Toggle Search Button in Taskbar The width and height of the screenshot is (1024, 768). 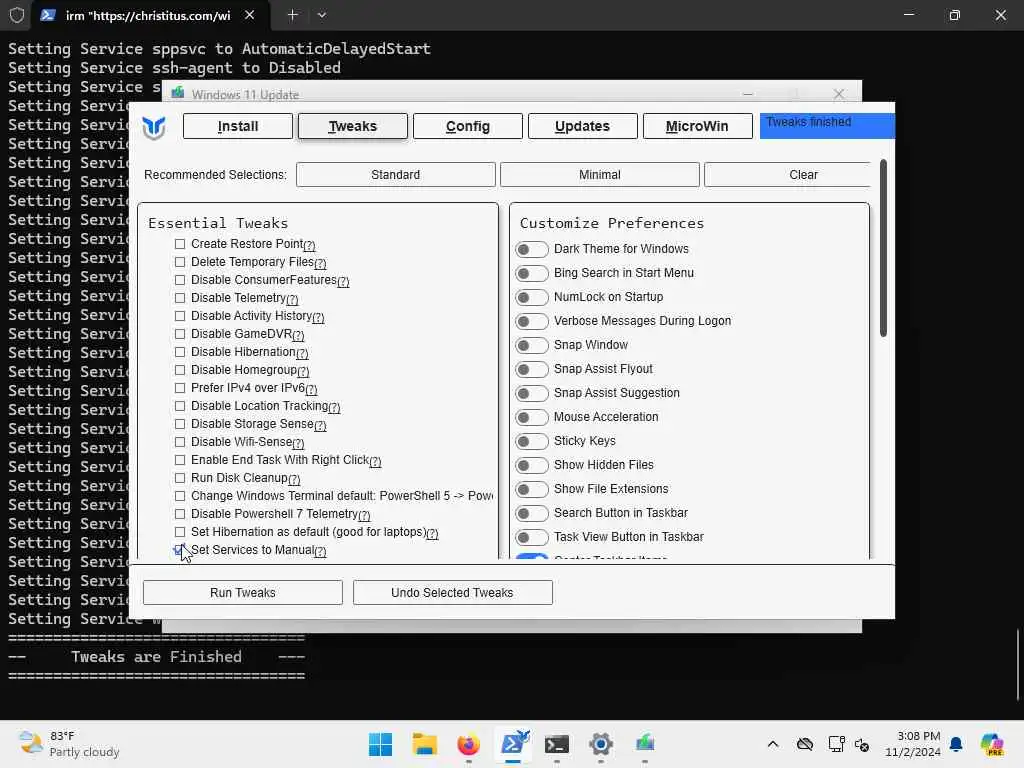coord(532,513)
